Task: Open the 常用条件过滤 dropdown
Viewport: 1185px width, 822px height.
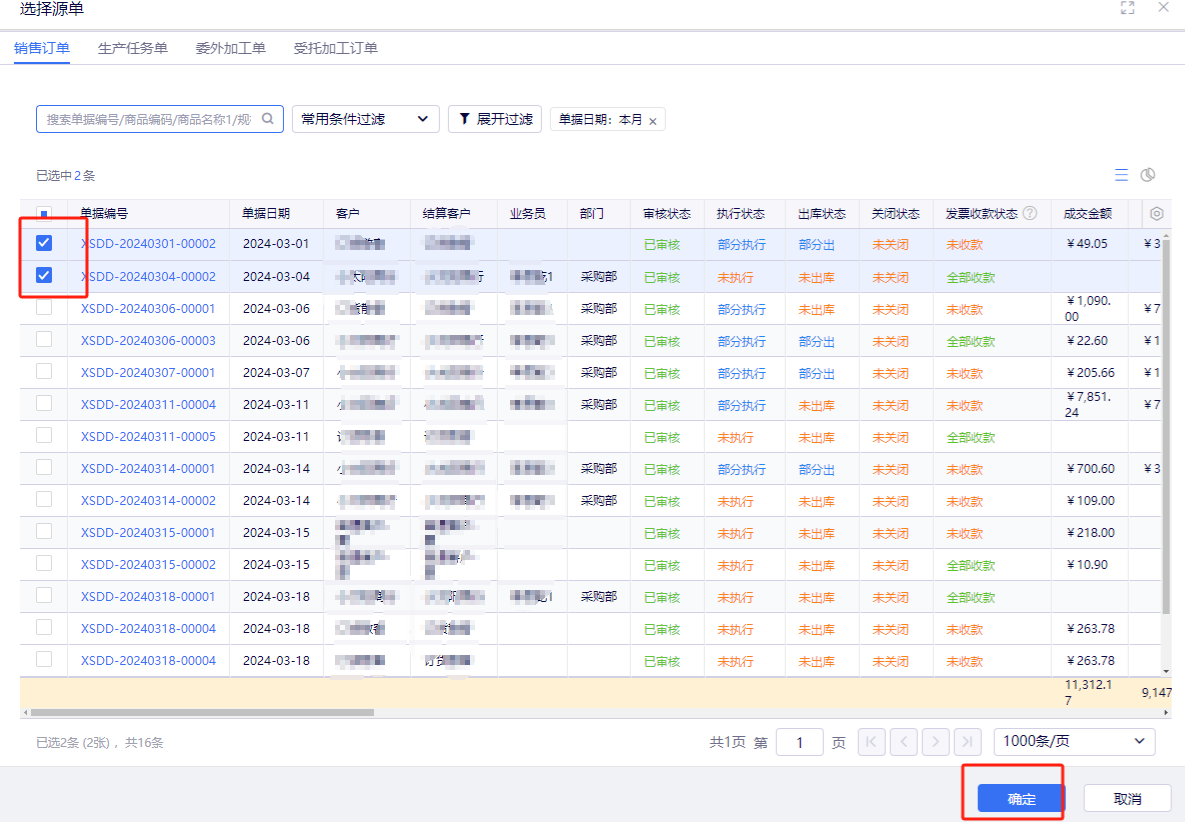Action: pyautogui.click(x=366, y=119)
